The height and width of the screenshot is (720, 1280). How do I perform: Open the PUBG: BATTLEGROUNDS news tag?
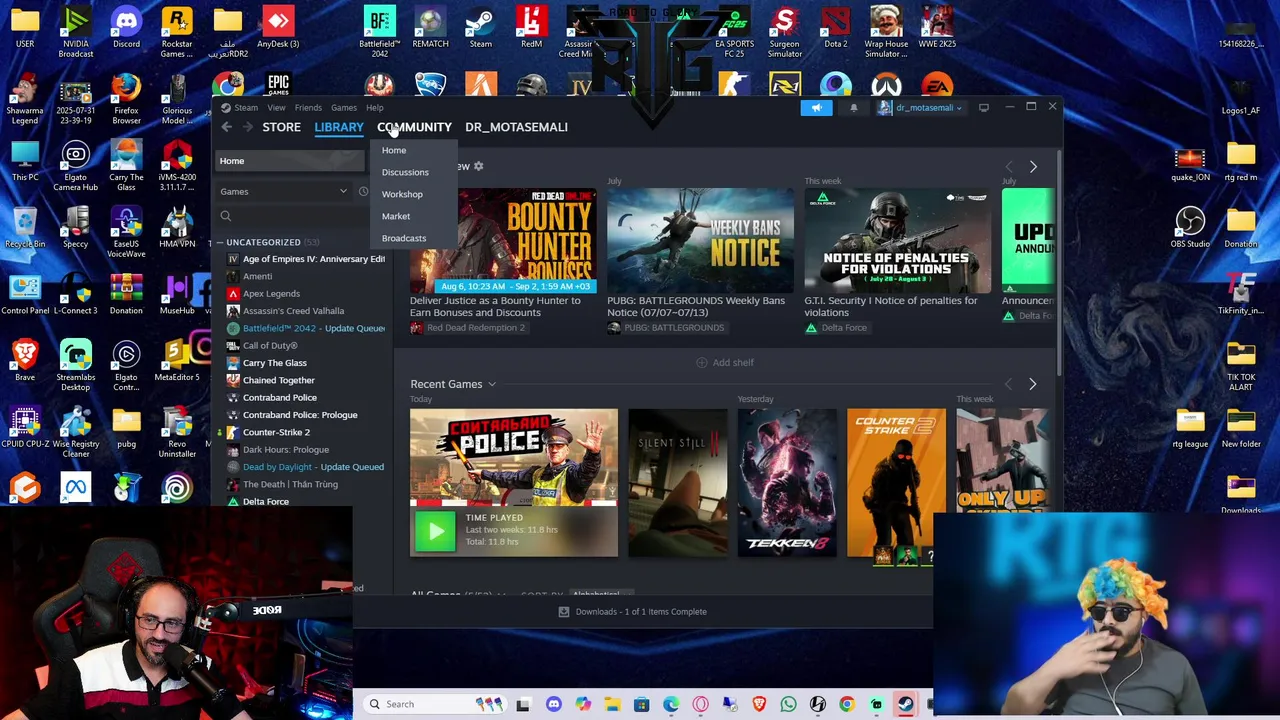(665, 328)
